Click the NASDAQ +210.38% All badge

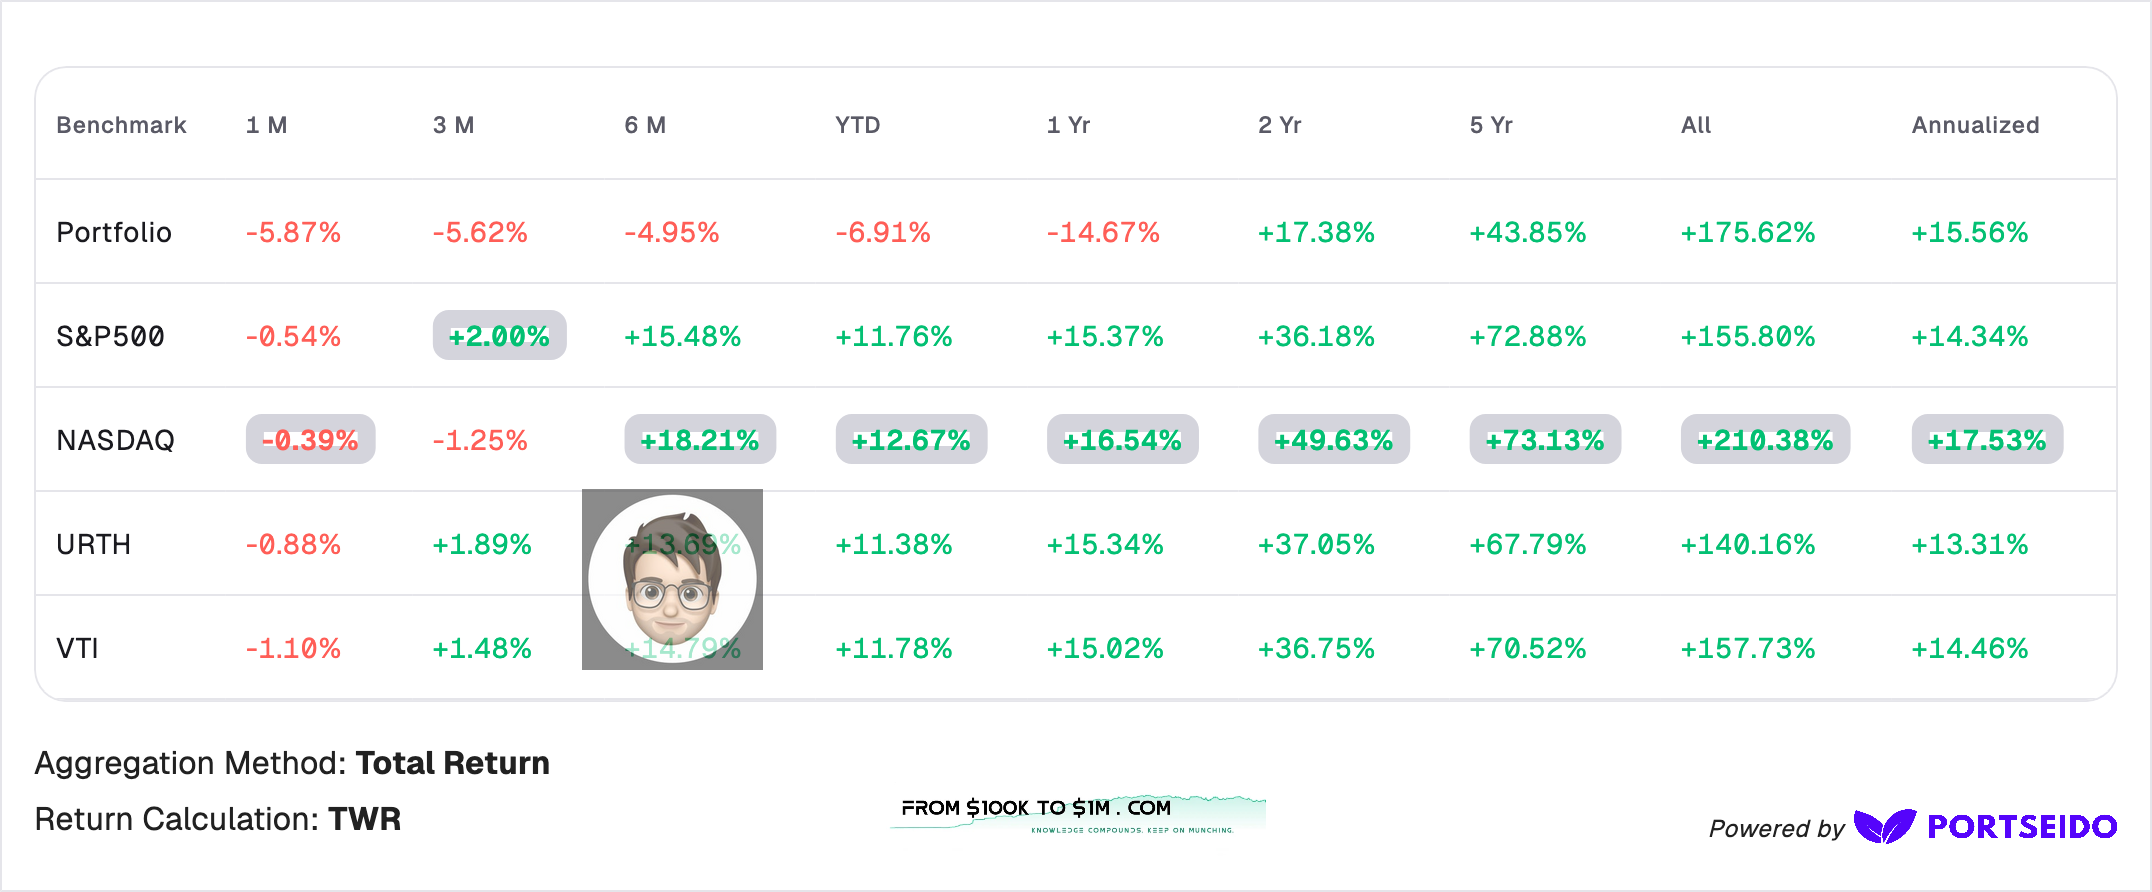[x=1765, y=439]
